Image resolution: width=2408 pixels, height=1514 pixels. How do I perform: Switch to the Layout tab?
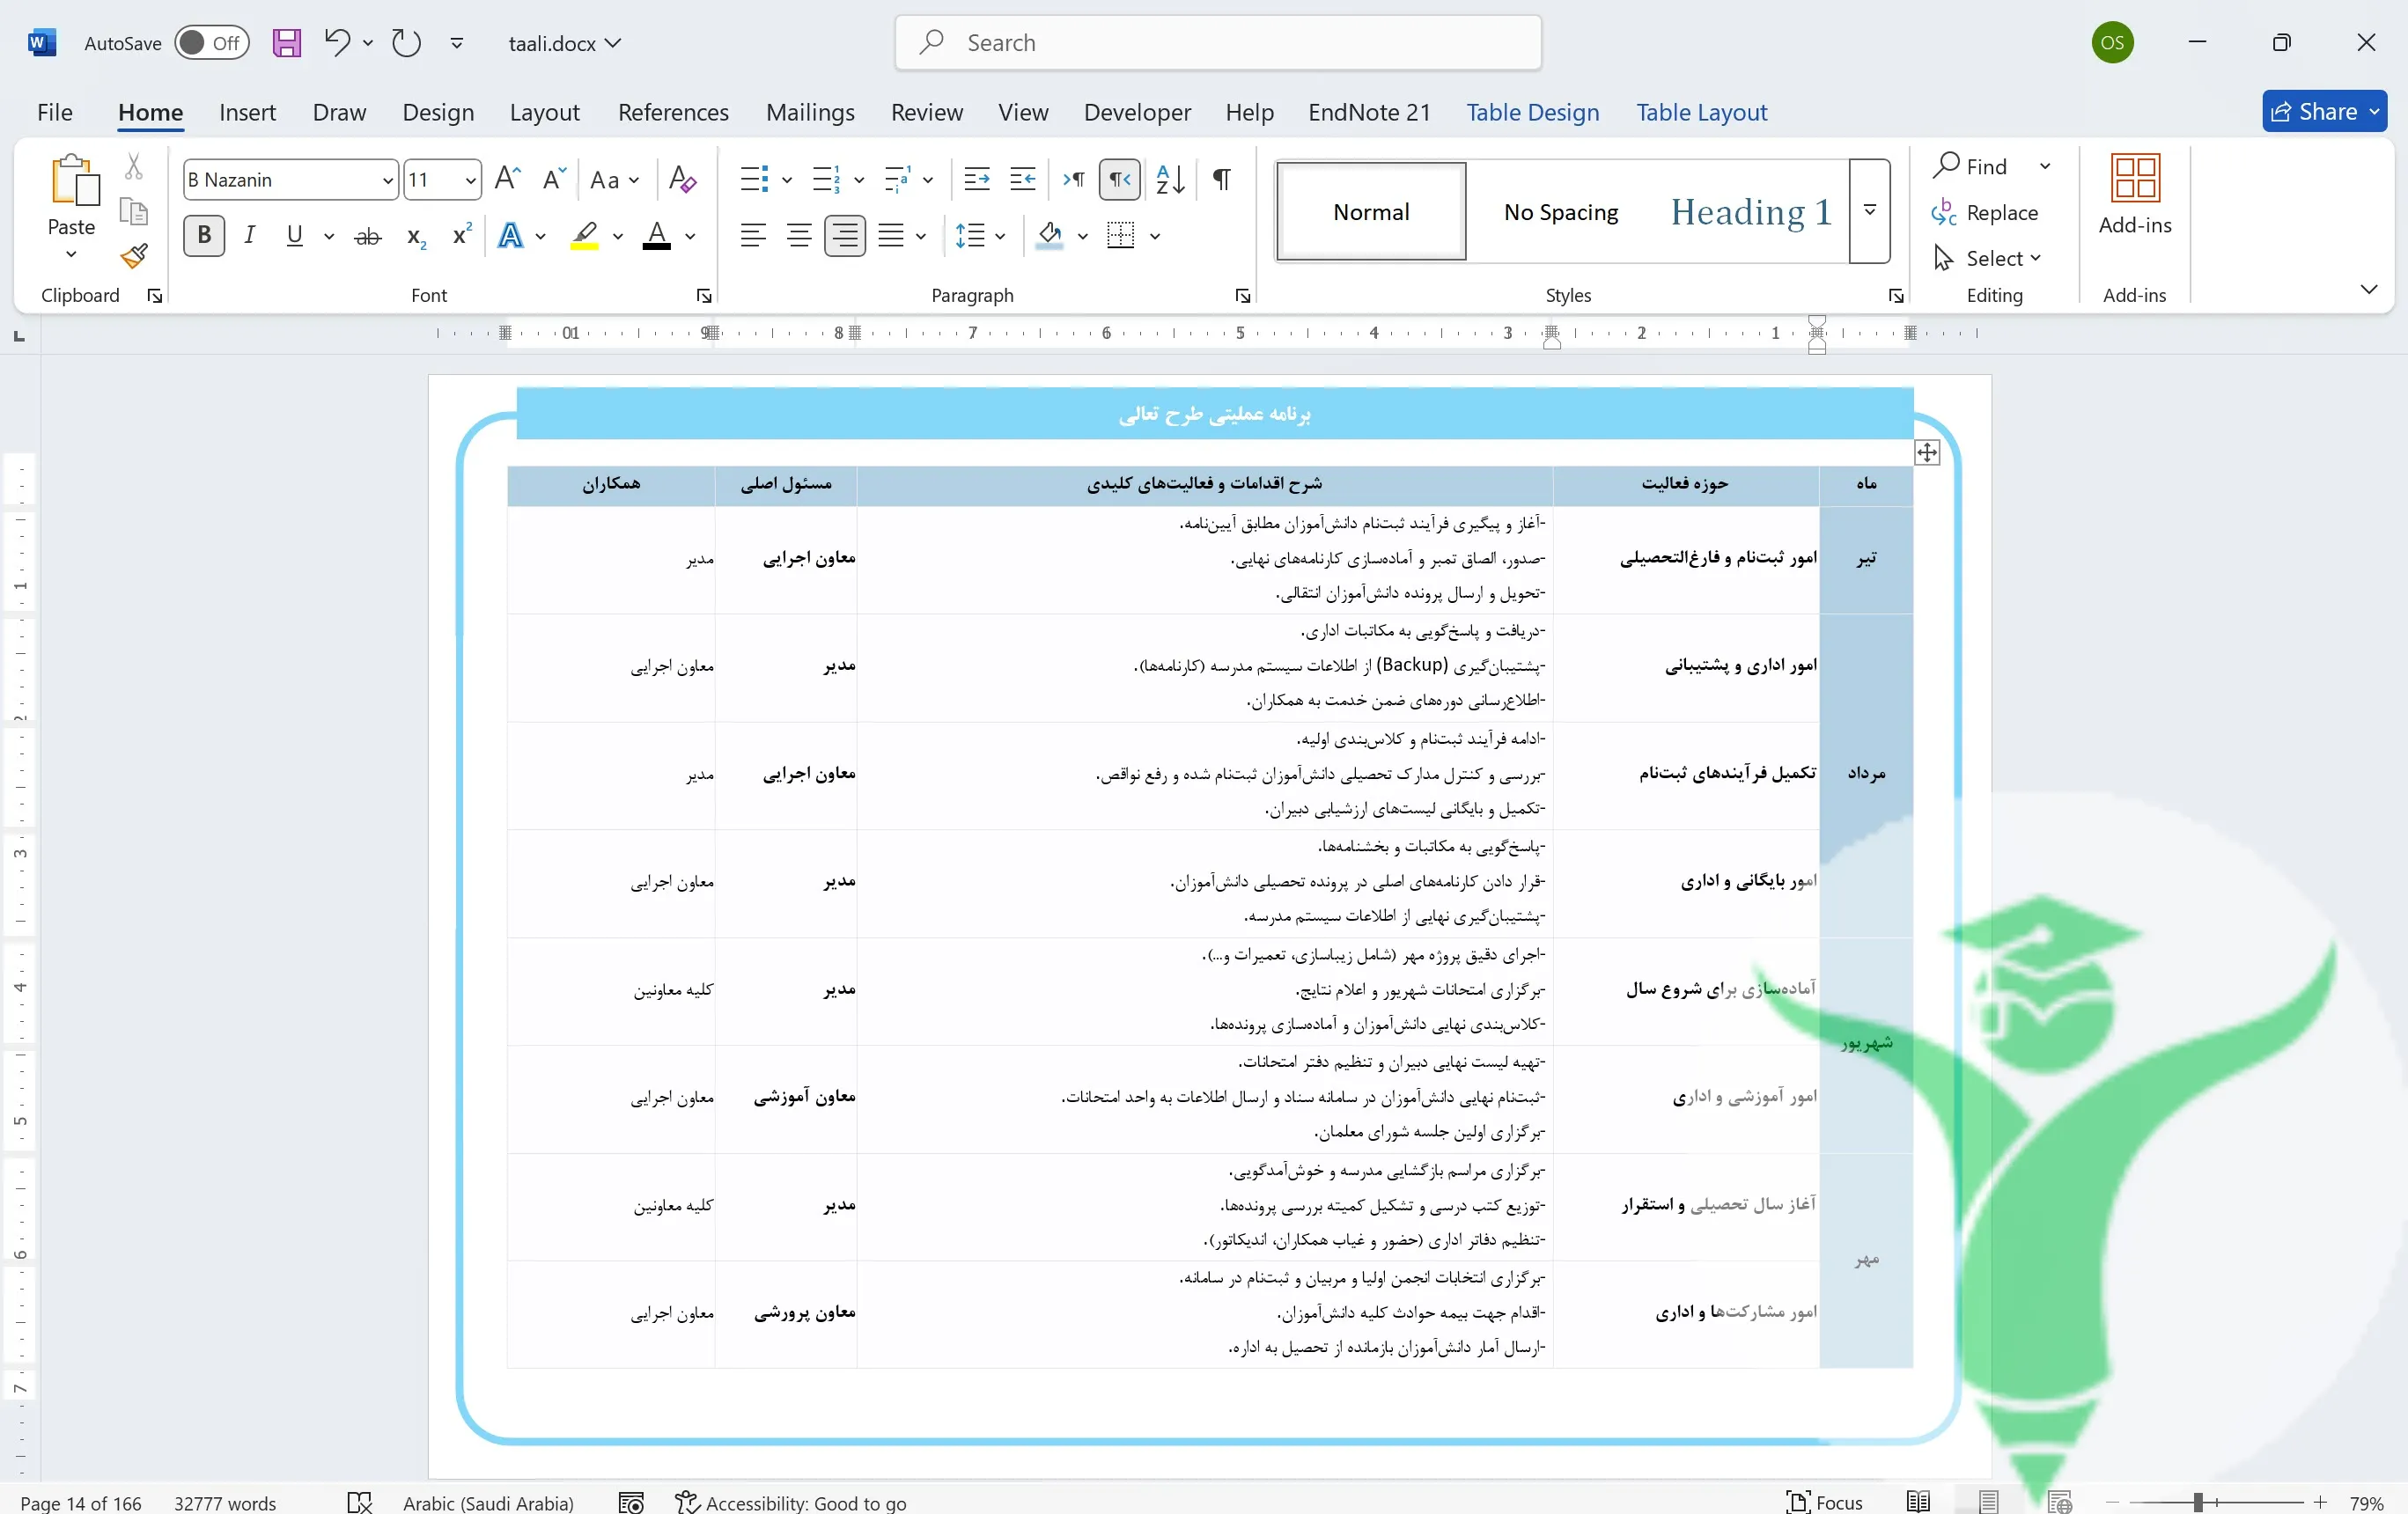pyautogui.click(x=544, y=112)
